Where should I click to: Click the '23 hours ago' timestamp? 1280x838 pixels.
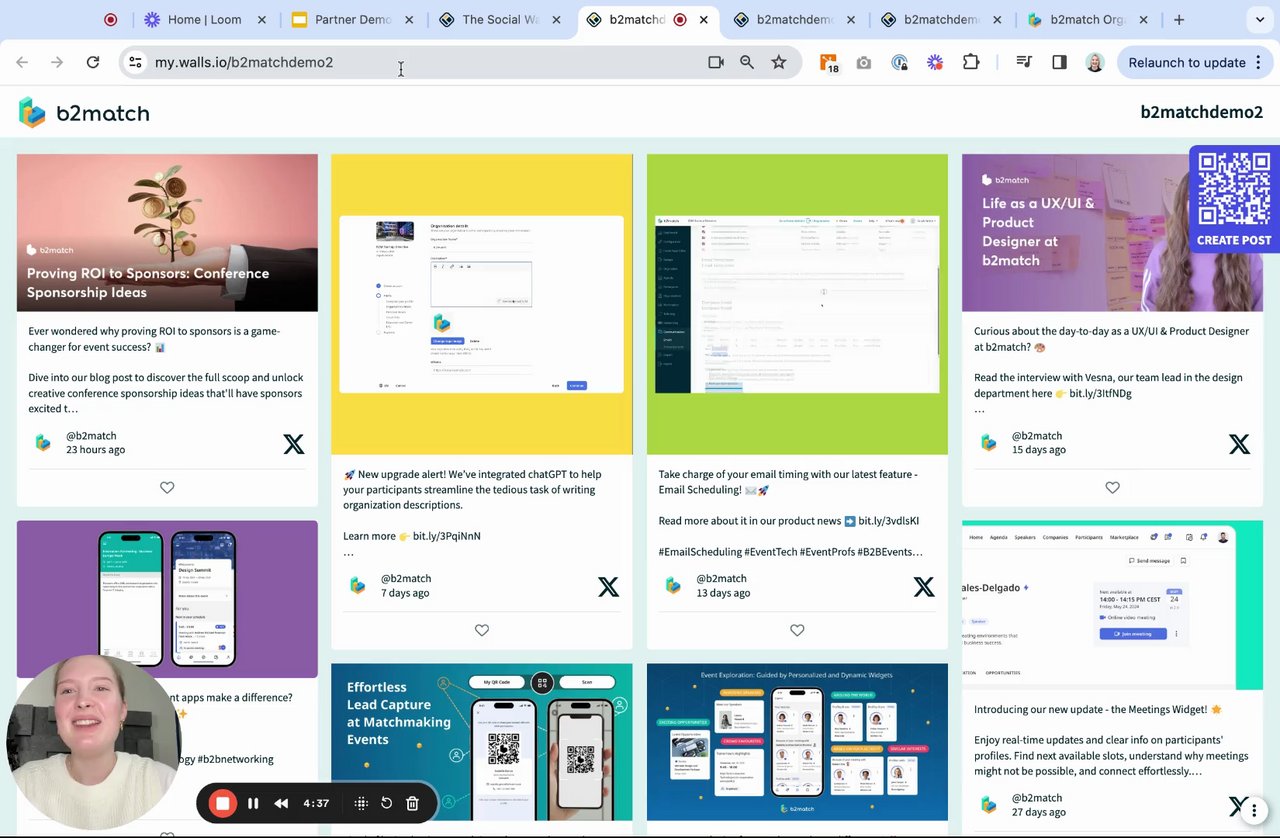(96, 450)
